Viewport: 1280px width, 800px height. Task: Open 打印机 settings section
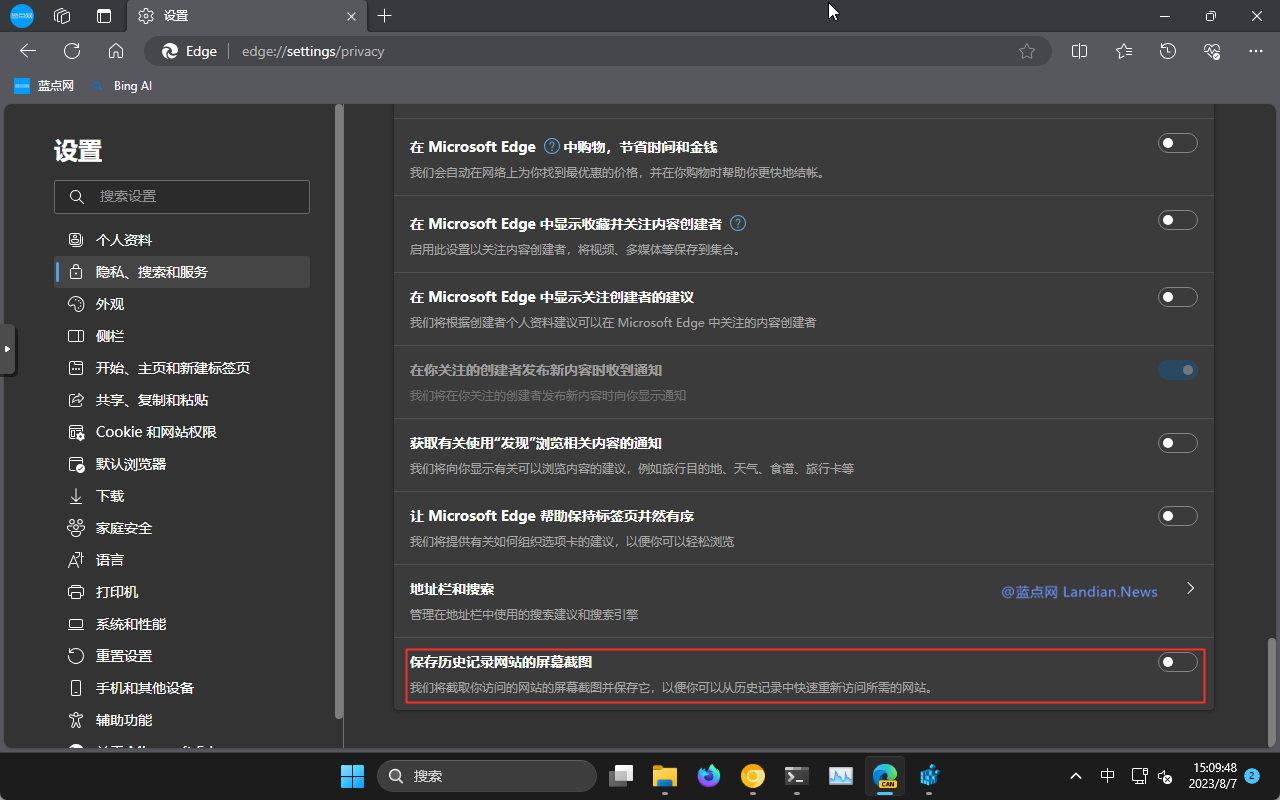point(182,592)
